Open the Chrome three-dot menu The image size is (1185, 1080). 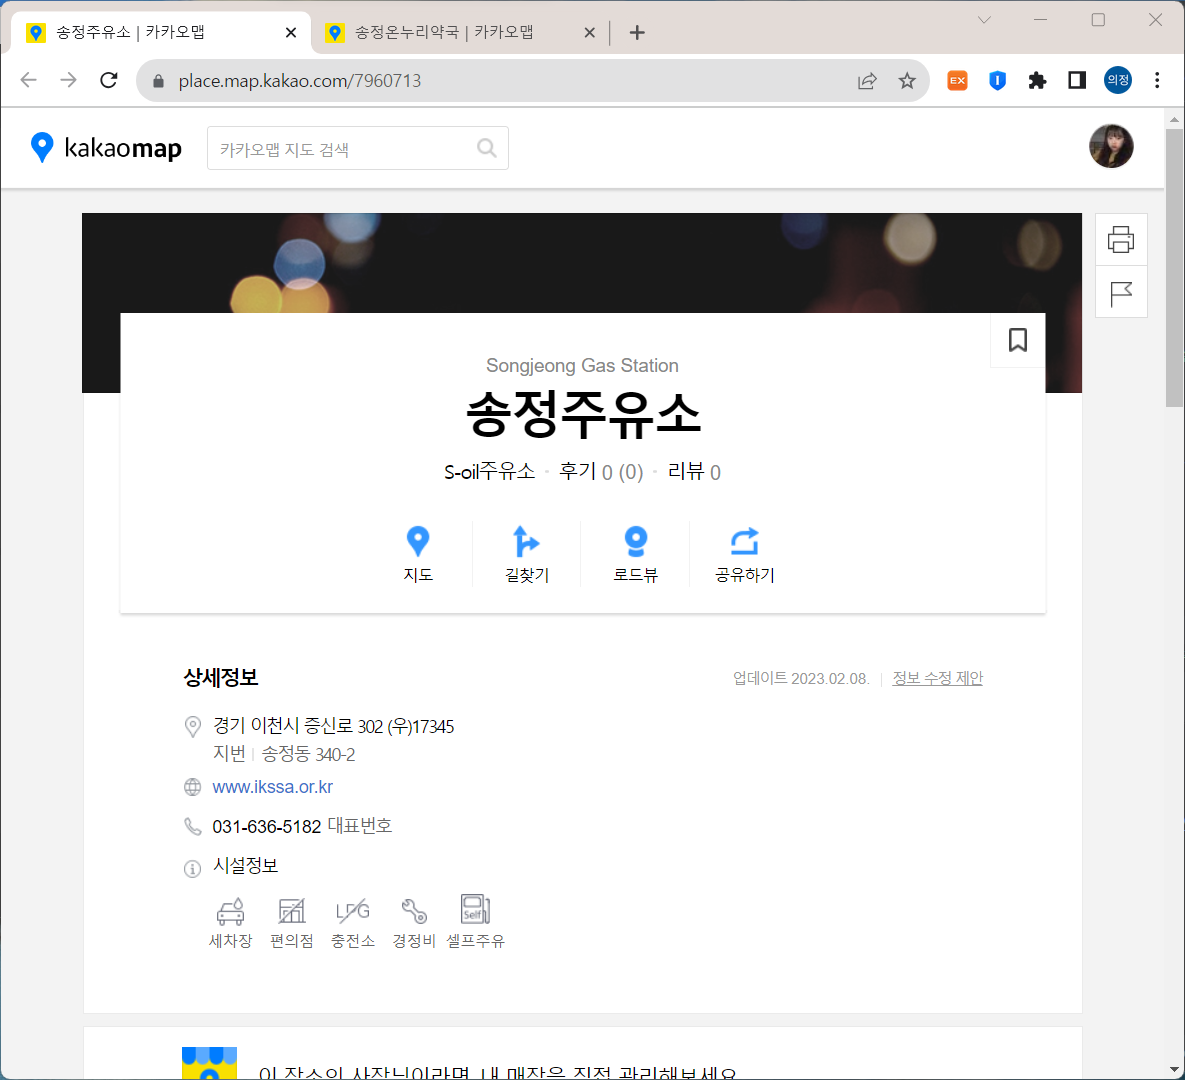1157,80
